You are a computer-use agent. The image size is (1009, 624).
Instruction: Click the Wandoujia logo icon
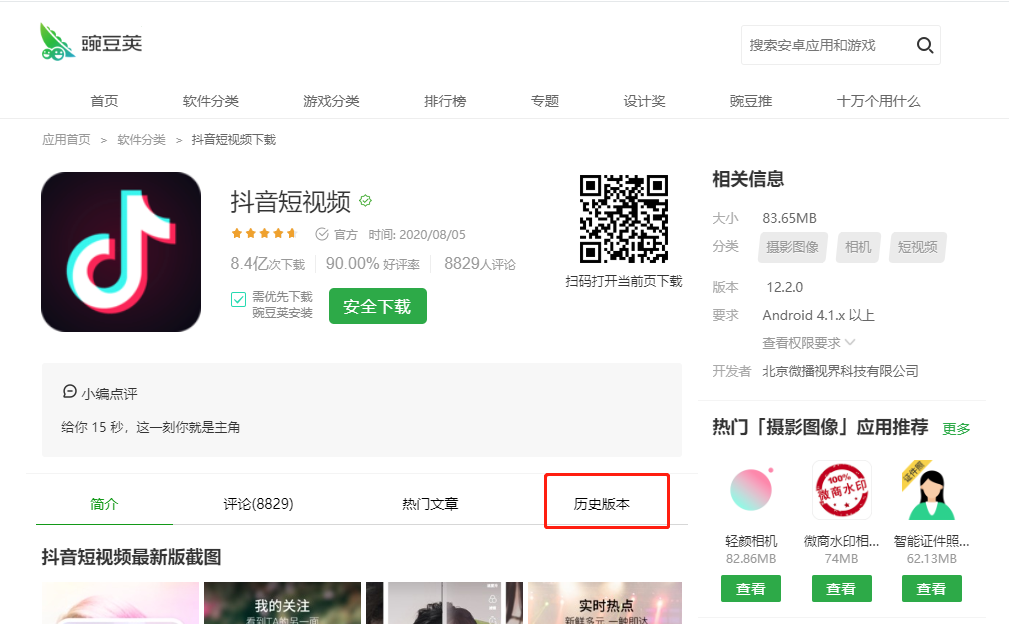(x=58, y=42)
